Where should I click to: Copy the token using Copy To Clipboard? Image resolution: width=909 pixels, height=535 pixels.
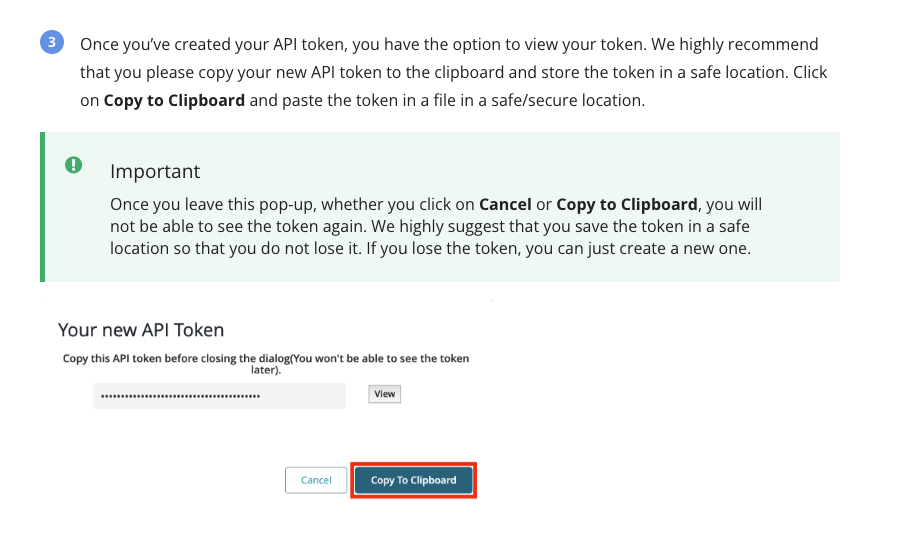(x=413, y=480)
